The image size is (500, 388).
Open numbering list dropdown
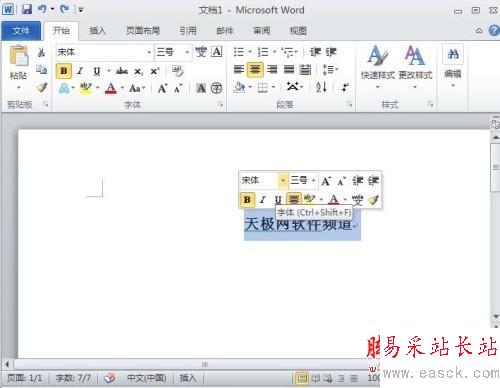tap(274, 52)
